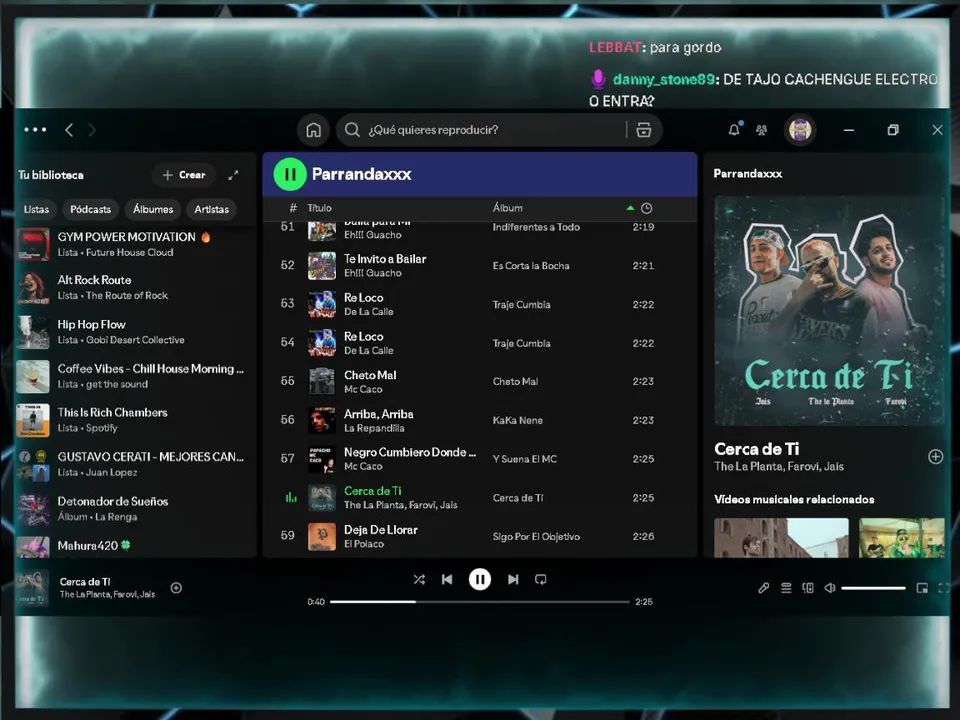Open the user profile avatar
This screenshot has height=720, width=960.
tap(800, 130)
